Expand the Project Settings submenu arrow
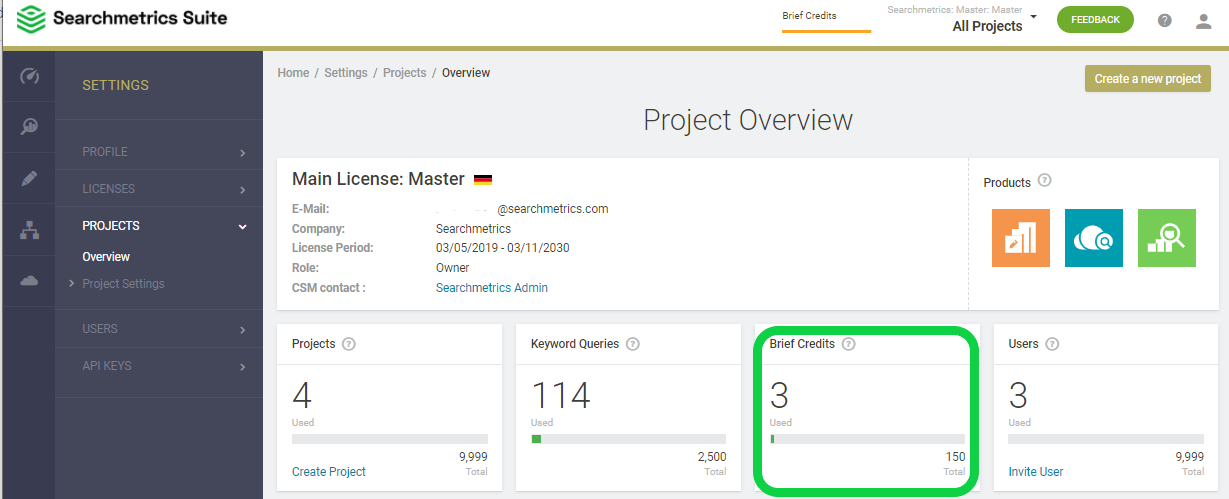This screenshot has width=1229, height=499. (72, 284)
